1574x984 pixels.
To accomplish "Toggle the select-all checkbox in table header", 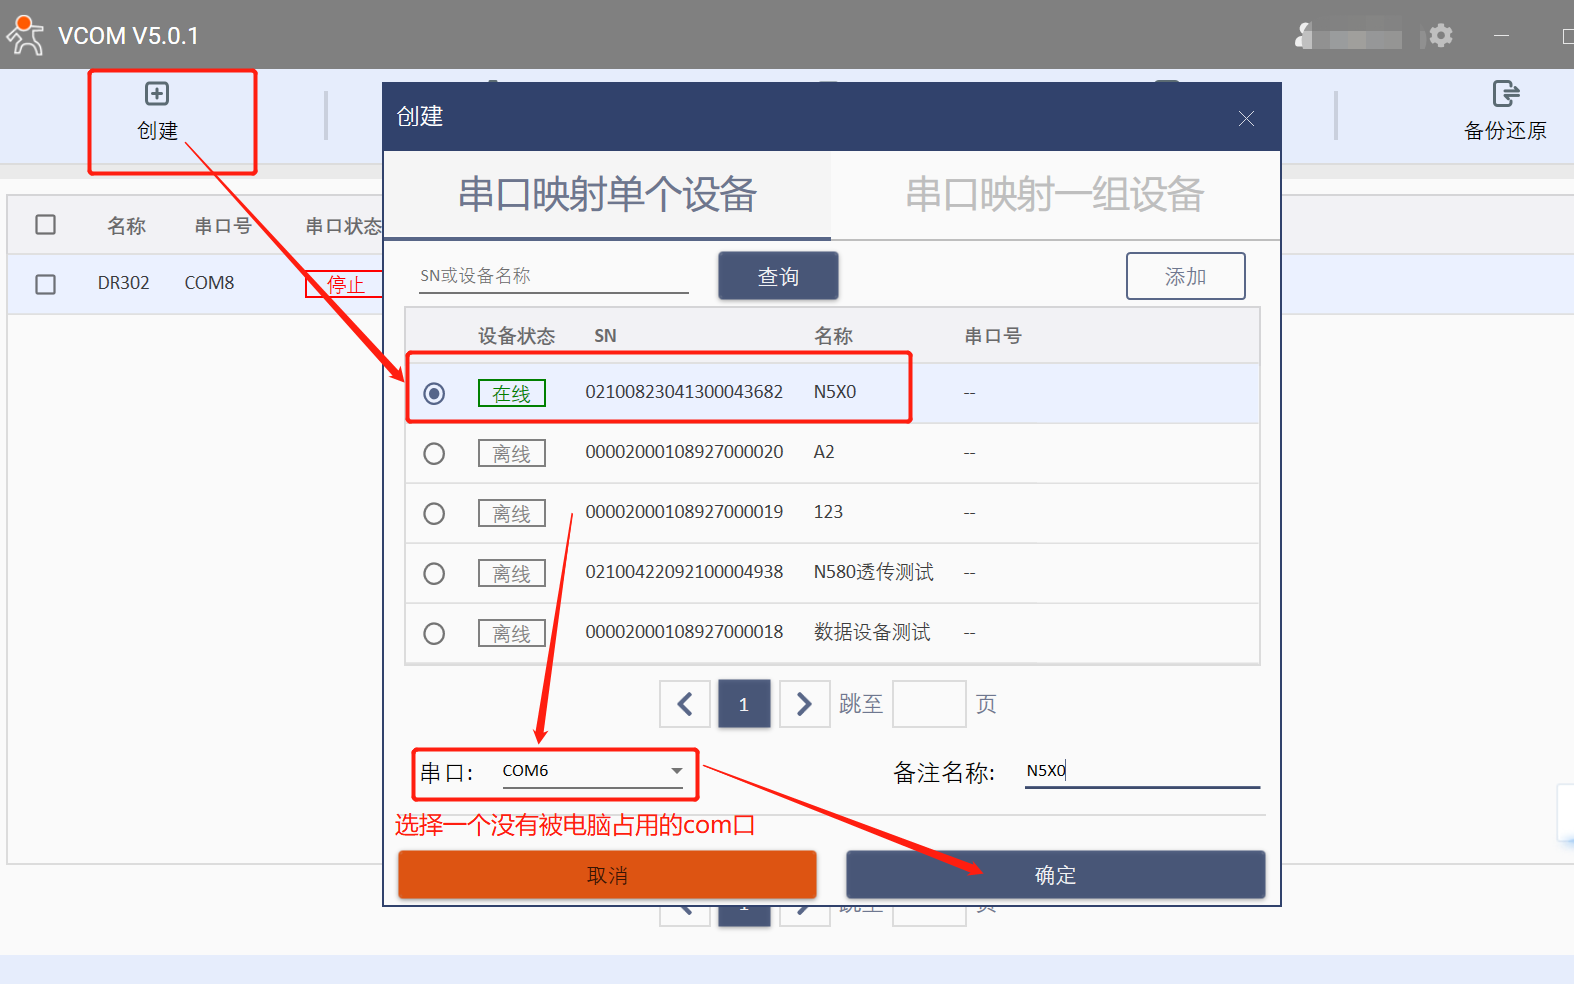I will tap(46, 225).
